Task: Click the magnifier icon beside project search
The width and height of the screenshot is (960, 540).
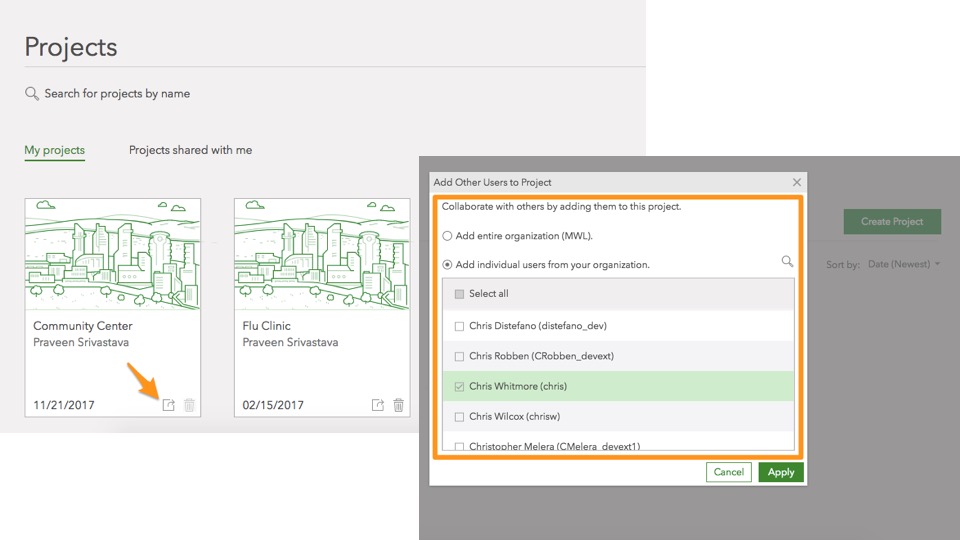Action: pyautogui.click(x=31, y=94)
